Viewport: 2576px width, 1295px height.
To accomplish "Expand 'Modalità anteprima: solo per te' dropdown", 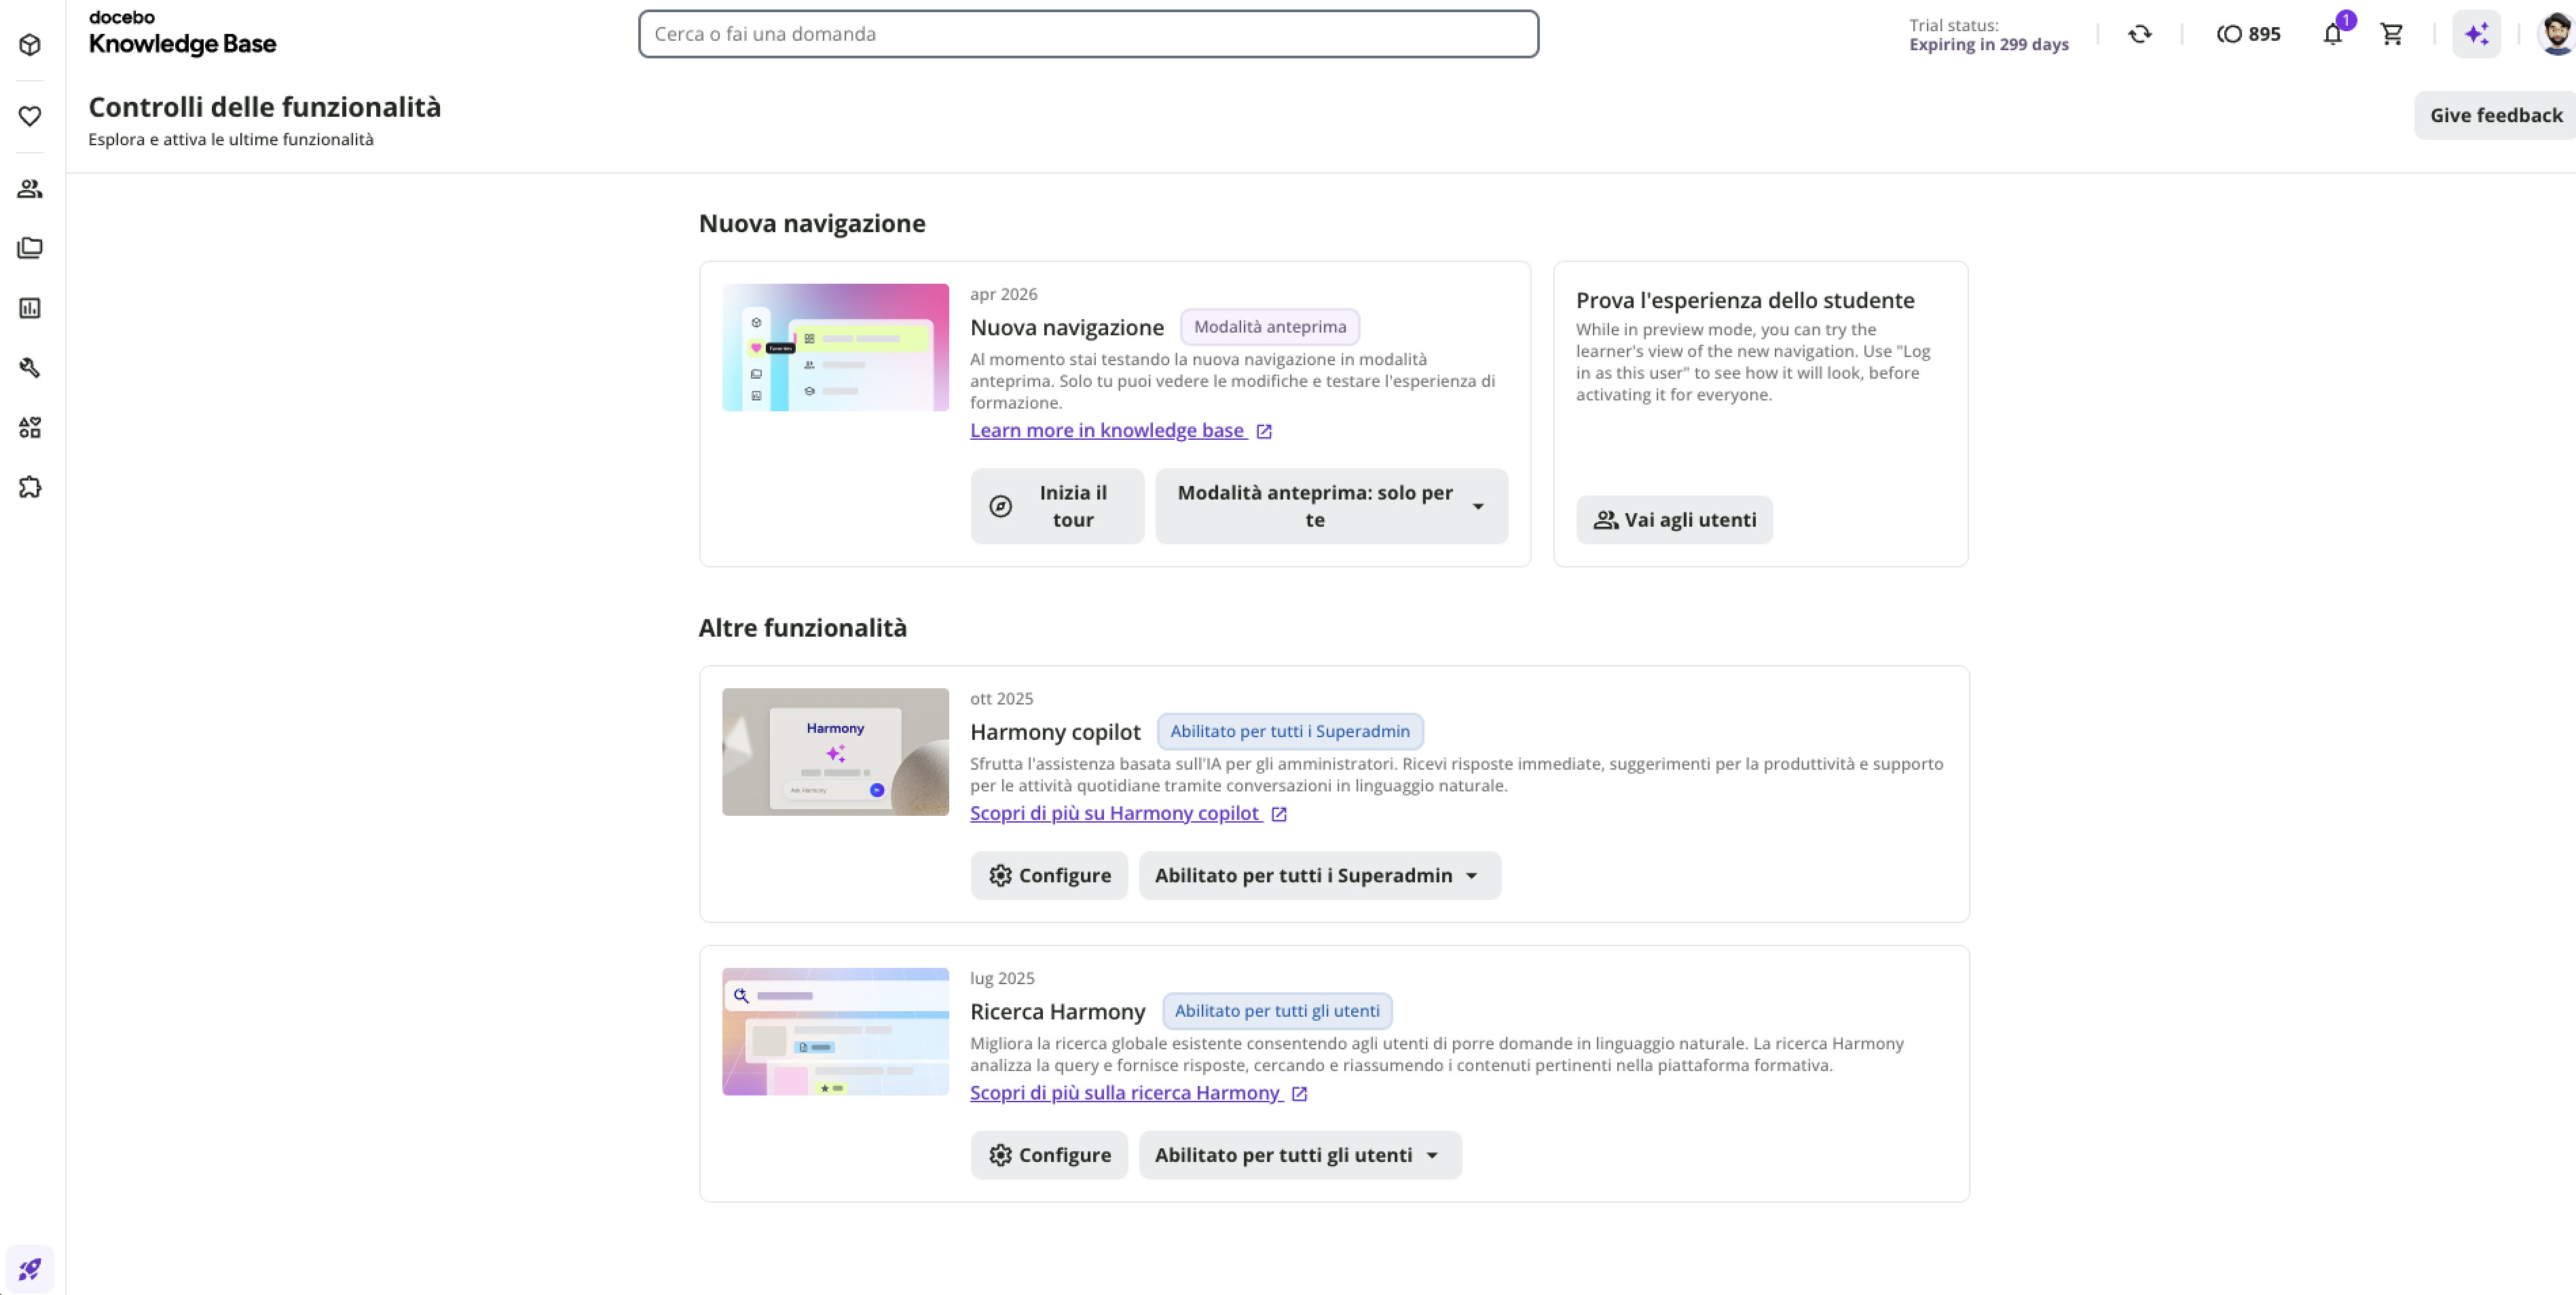I will pos(1331,506).
